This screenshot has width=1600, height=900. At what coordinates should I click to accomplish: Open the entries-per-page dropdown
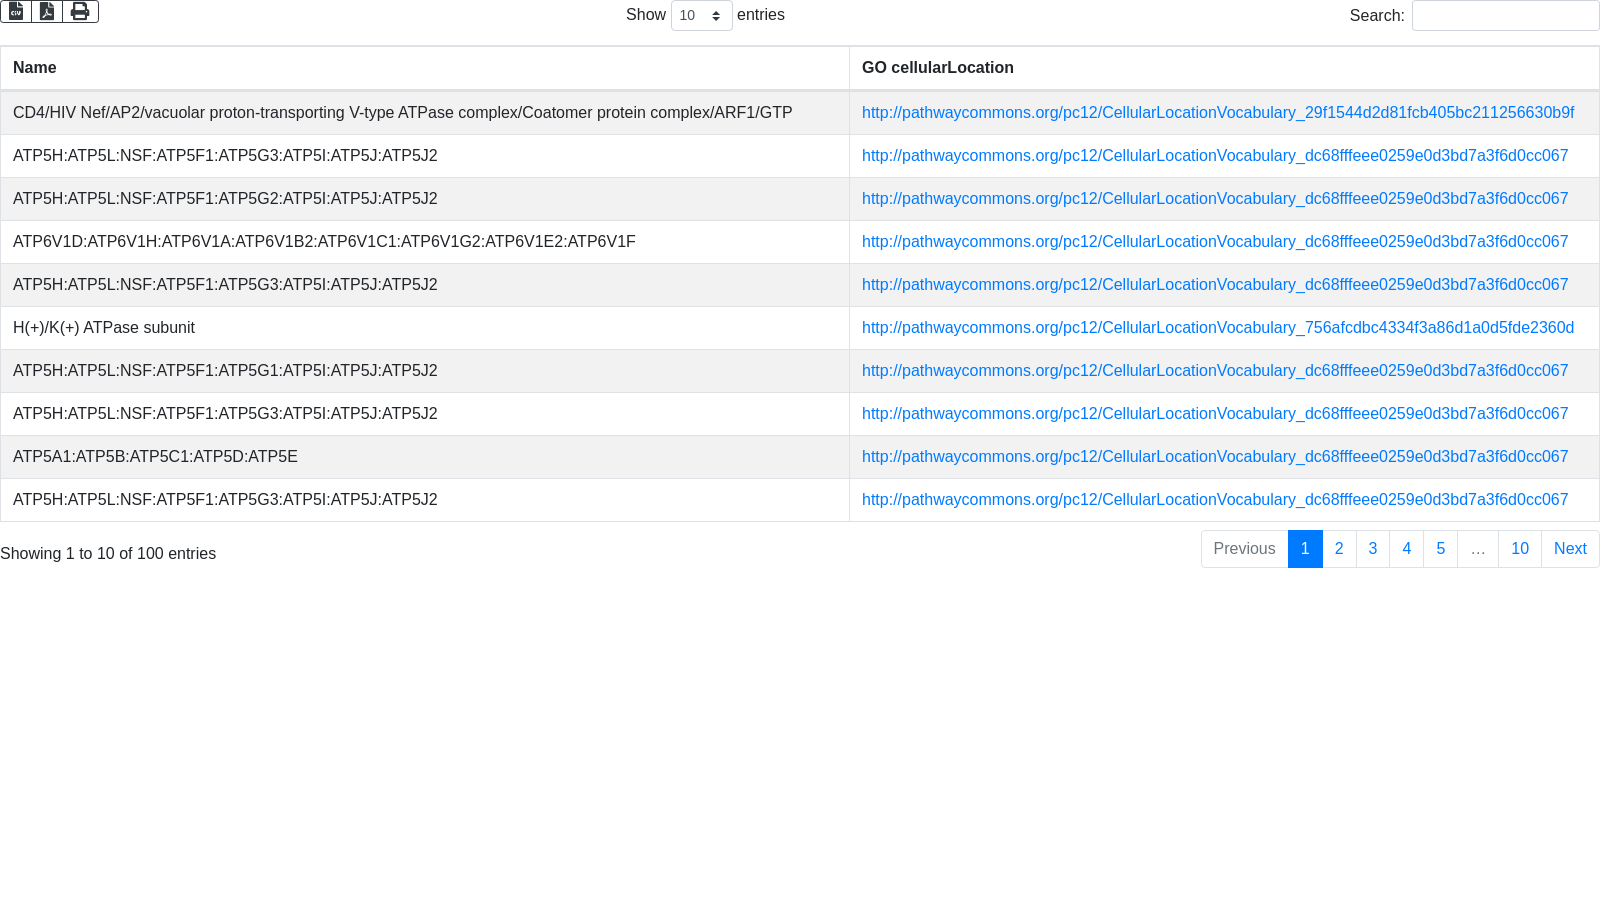[701, 15]
